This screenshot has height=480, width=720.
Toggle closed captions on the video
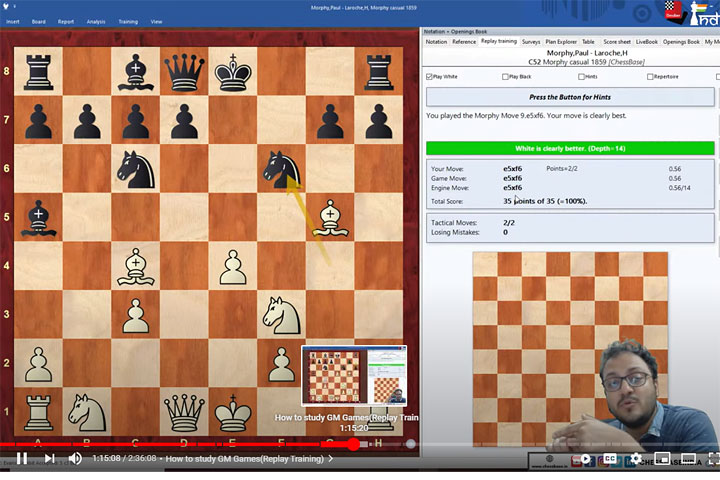coord(609,459)
